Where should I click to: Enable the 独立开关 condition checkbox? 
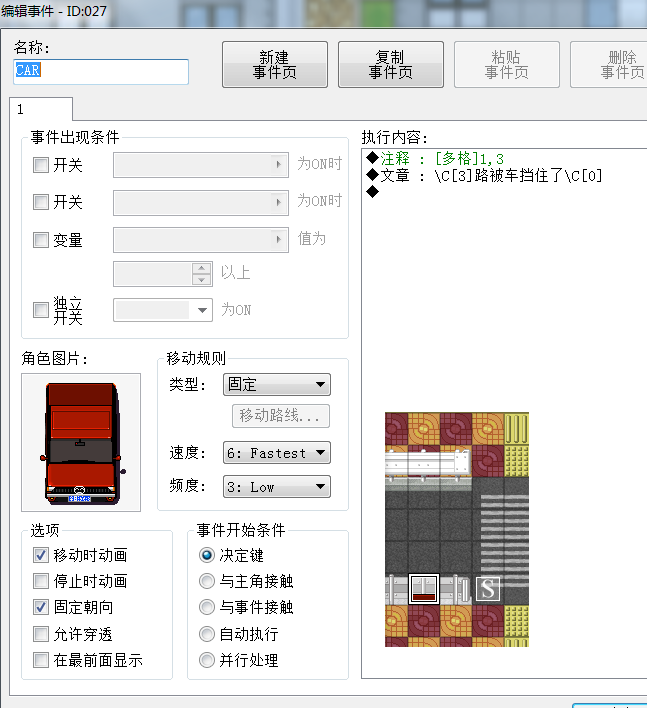point(41,310)
